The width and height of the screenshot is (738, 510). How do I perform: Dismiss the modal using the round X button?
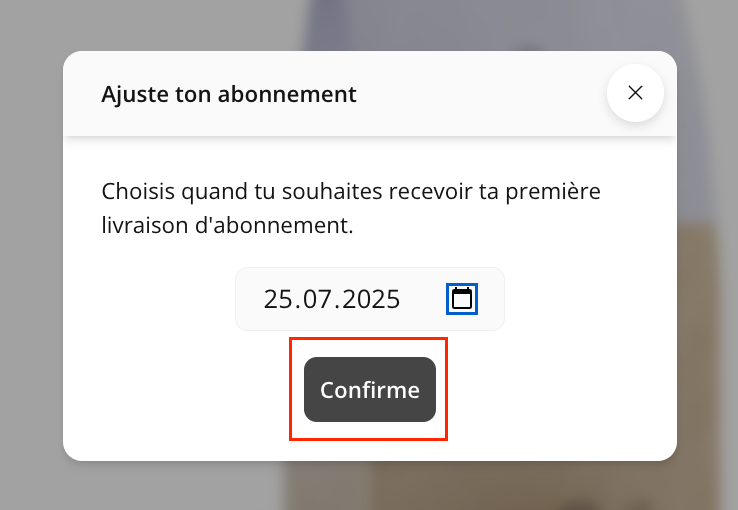[635, 93]
